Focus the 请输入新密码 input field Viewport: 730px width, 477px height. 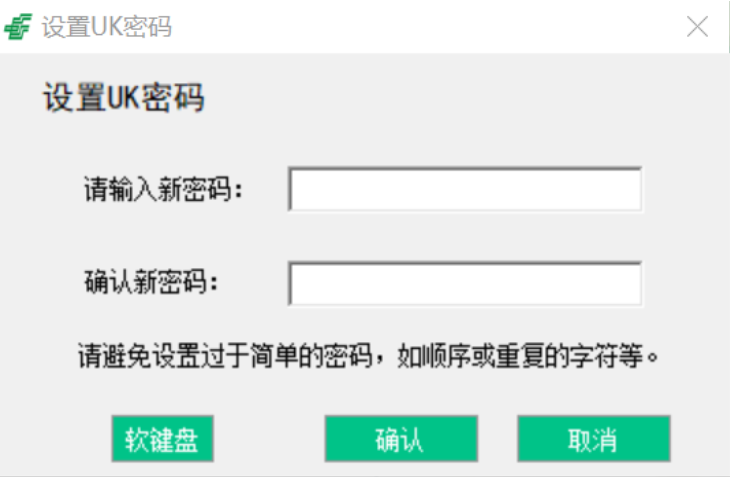click(465, 189)
